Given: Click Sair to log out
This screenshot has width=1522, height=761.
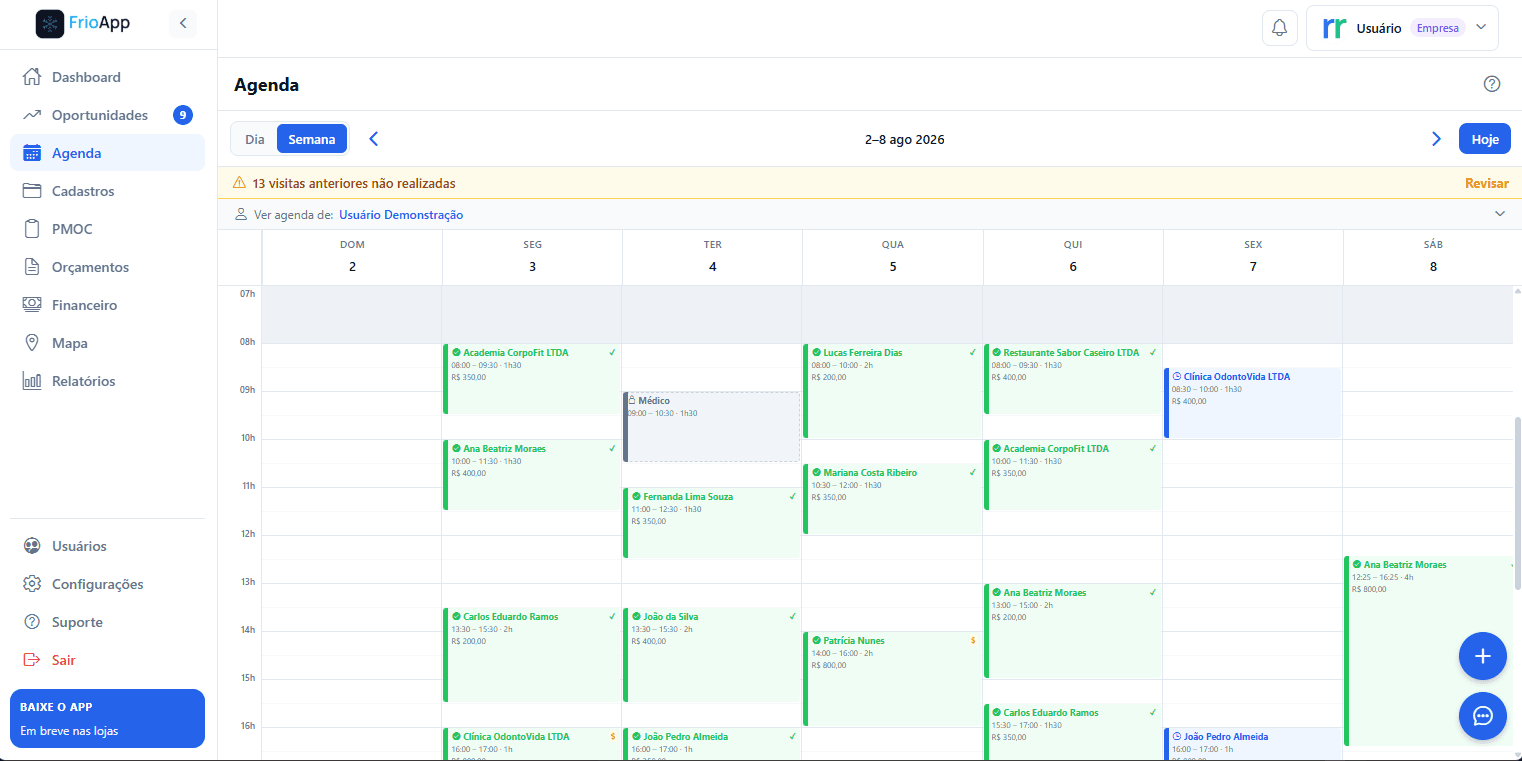Looking at the screenshot, I should (x=107, y=660).
